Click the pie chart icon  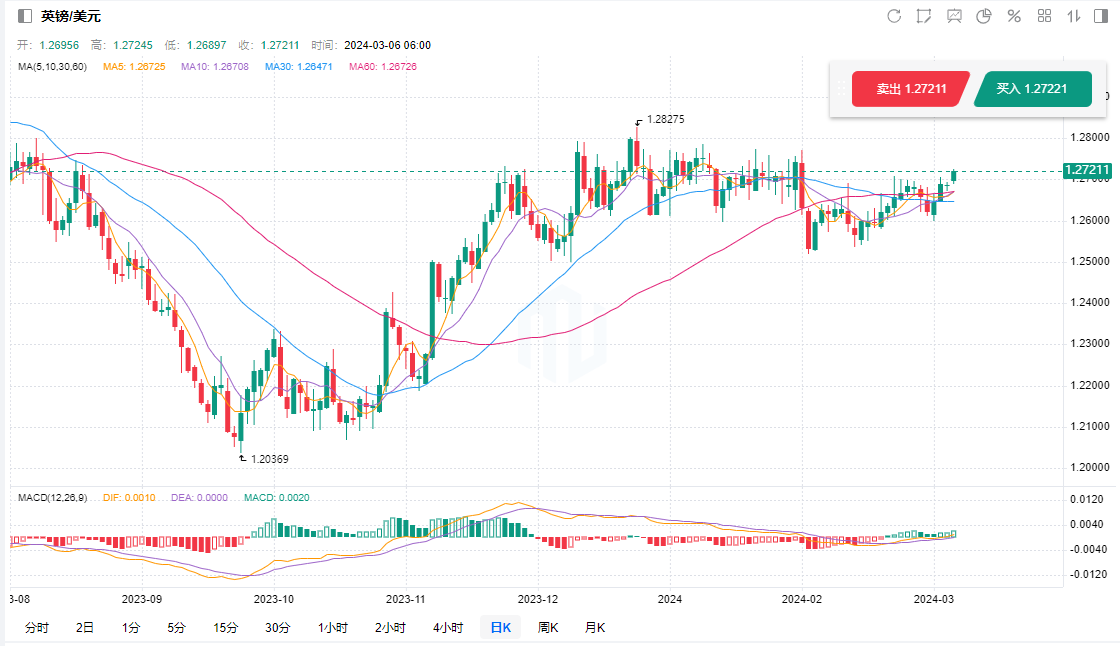pyautogui.click(x=984, y=16)
